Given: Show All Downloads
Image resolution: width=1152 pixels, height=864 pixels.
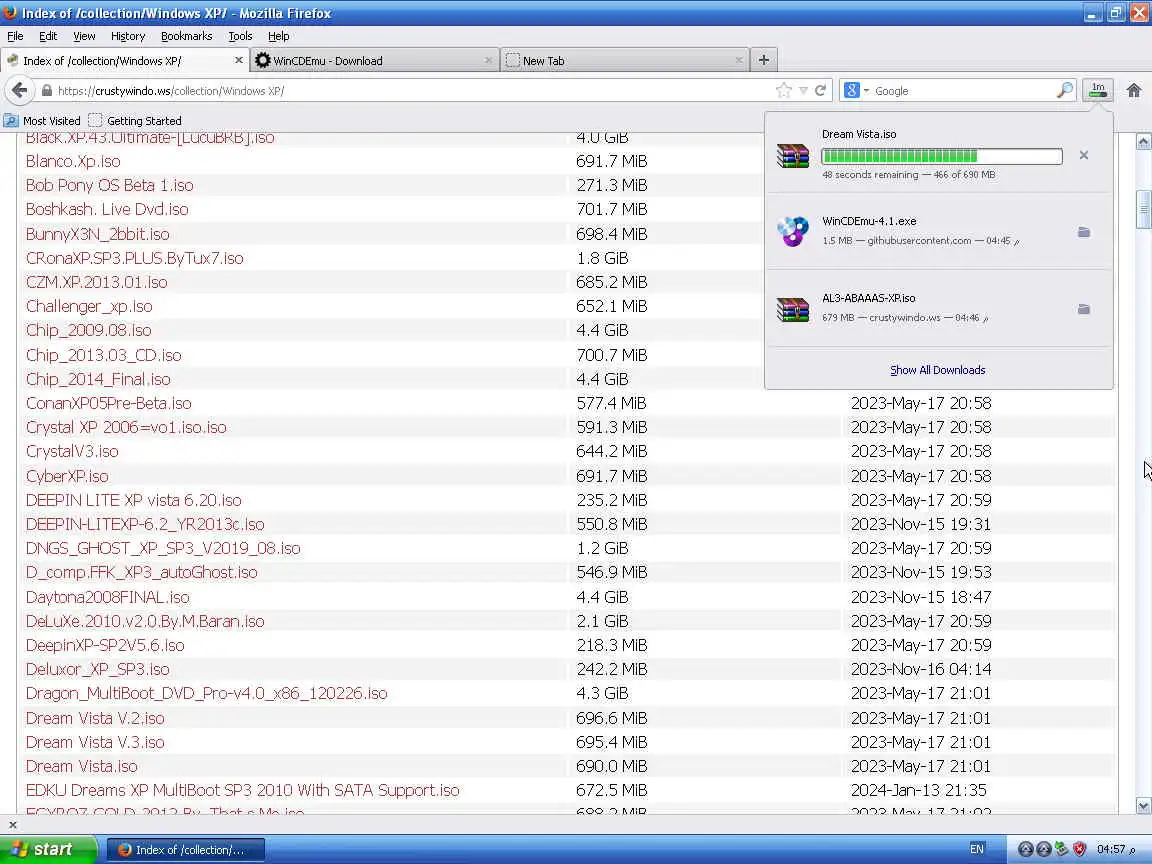Looking at the screenshot, I should click(937, 370).
